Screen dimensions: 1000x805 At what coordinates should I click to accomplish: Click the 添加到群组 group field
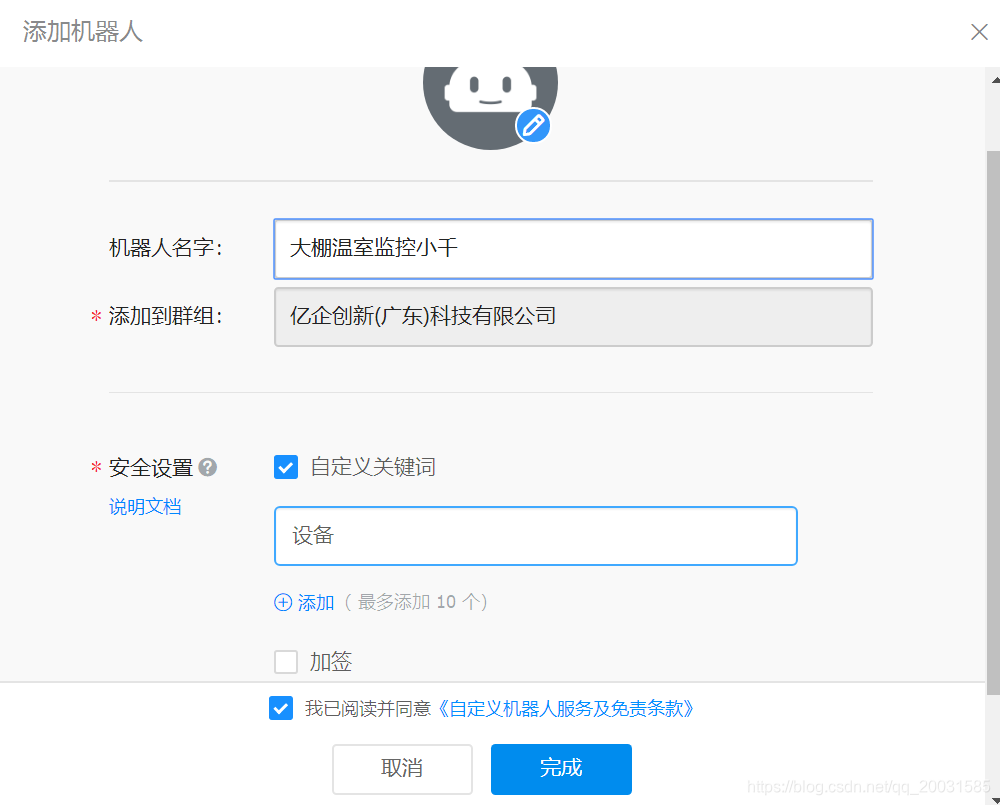(x=573, y=317)
